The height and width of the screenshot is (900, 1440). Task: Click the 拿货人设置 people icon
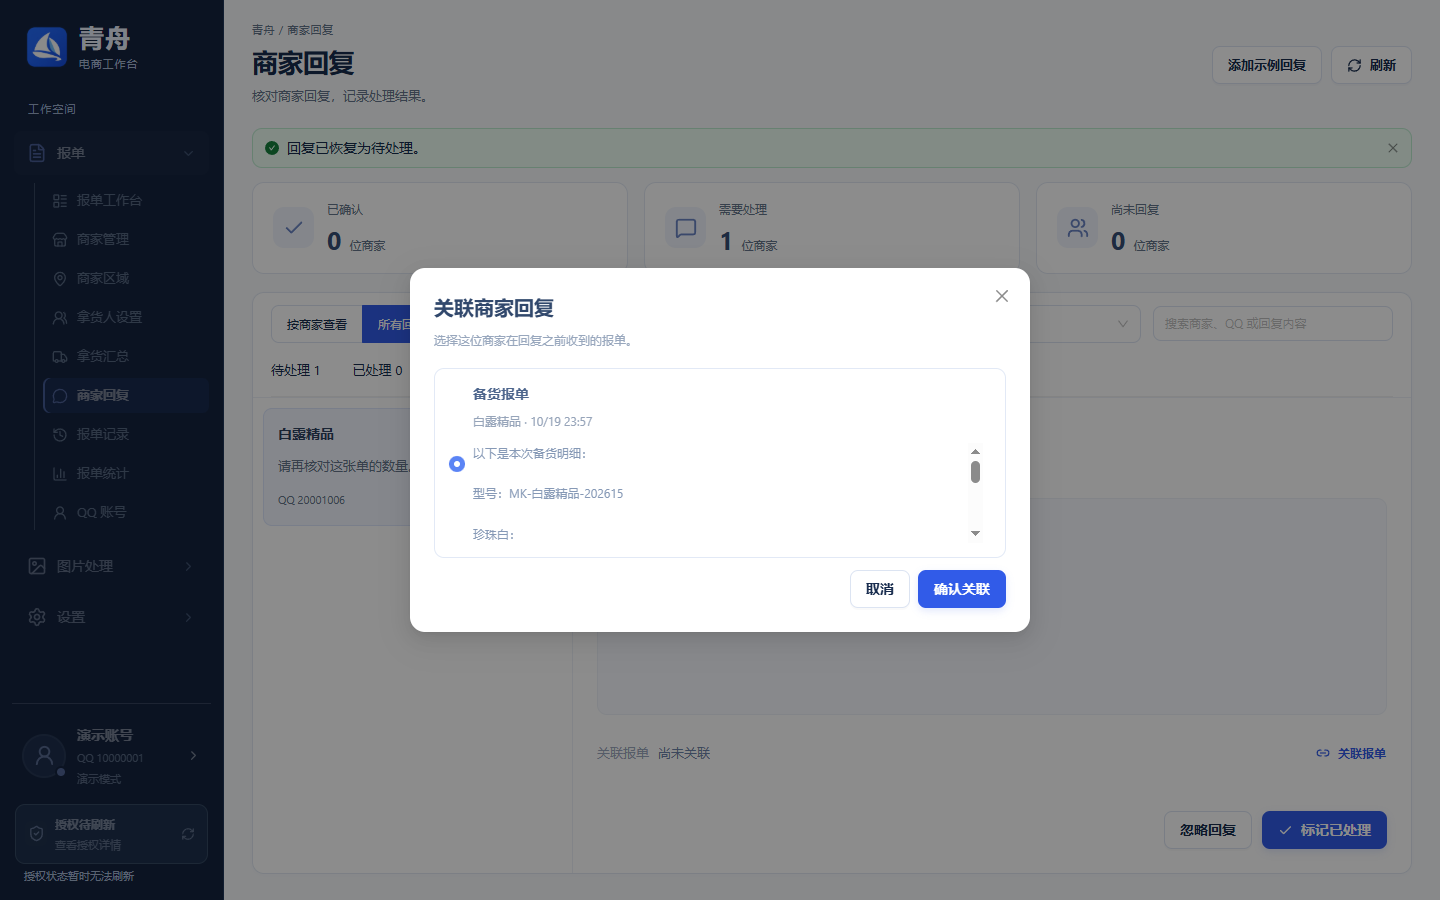point(60,318)
